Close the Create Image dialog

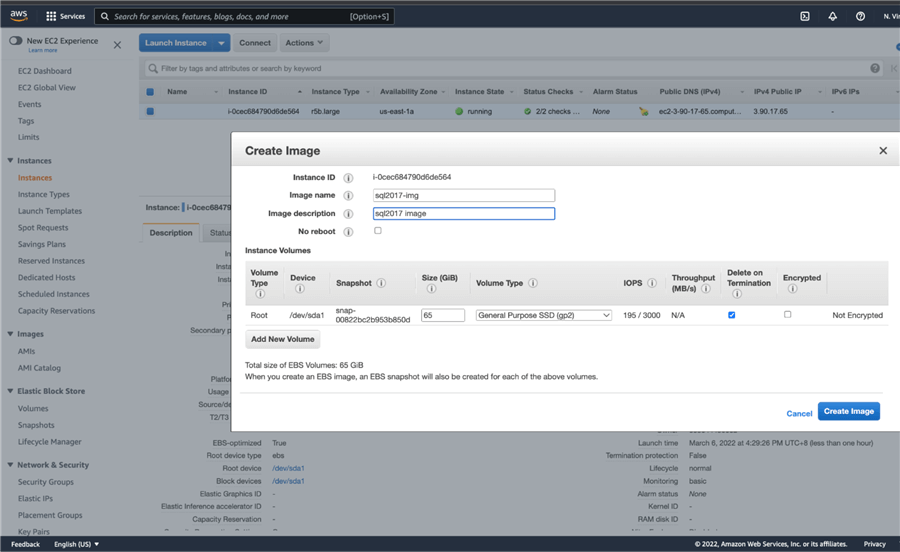(x=882, y=151)
